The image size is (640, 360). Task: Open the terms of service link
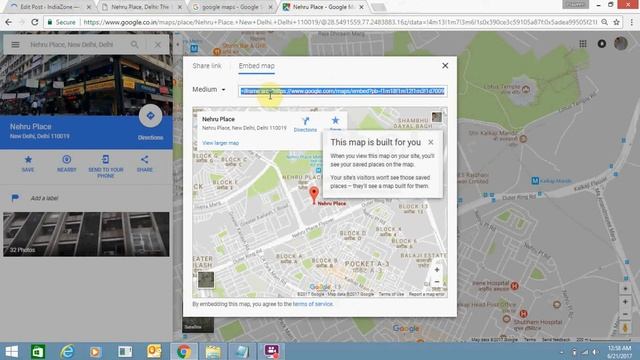(x=313, y=304)
